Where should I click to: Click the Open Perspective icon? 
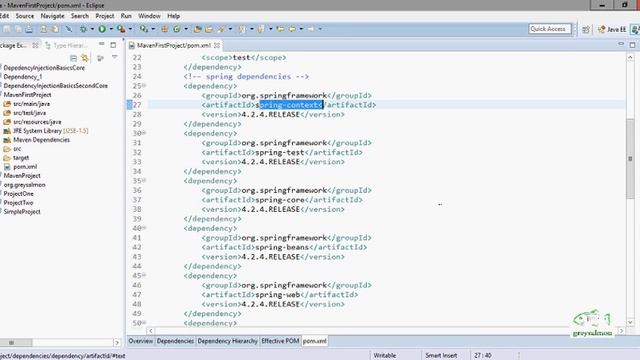[x=586, y=29]
